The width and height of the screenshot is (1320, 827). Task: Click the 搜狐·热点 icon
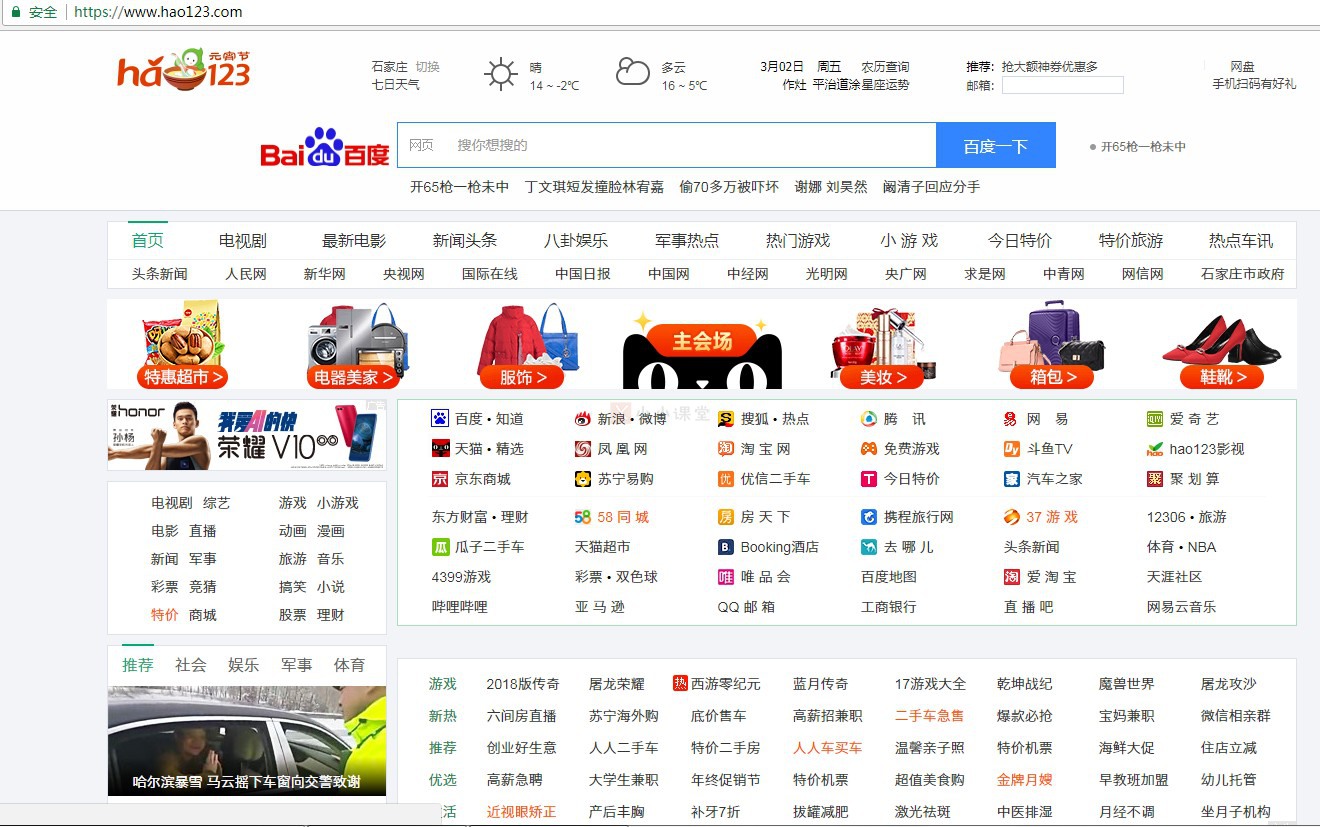(x=726, y=418)
